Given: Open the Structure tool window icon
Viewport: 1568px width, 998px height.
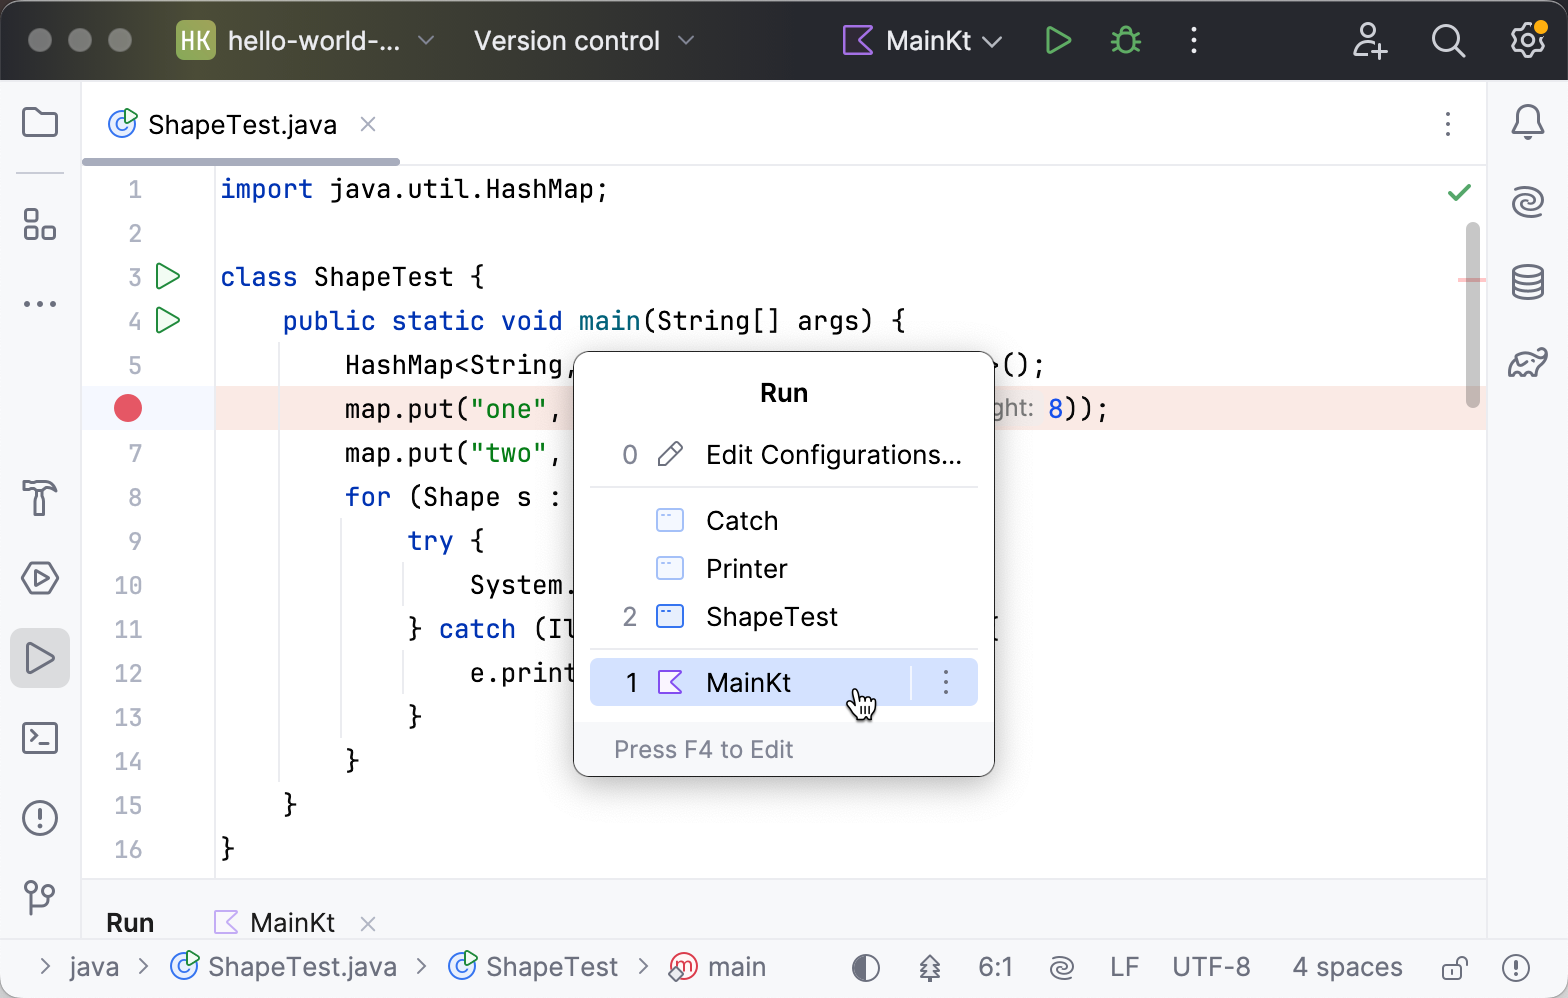Looking at the screenshot, I should [x=40, y=224].
